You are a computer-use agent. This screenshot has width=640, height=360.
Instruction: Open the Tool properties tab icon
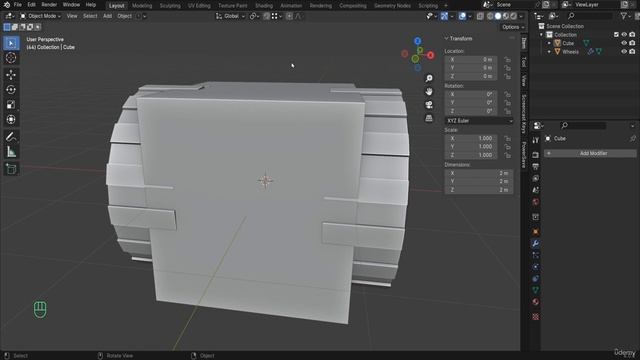click(536, 140)
